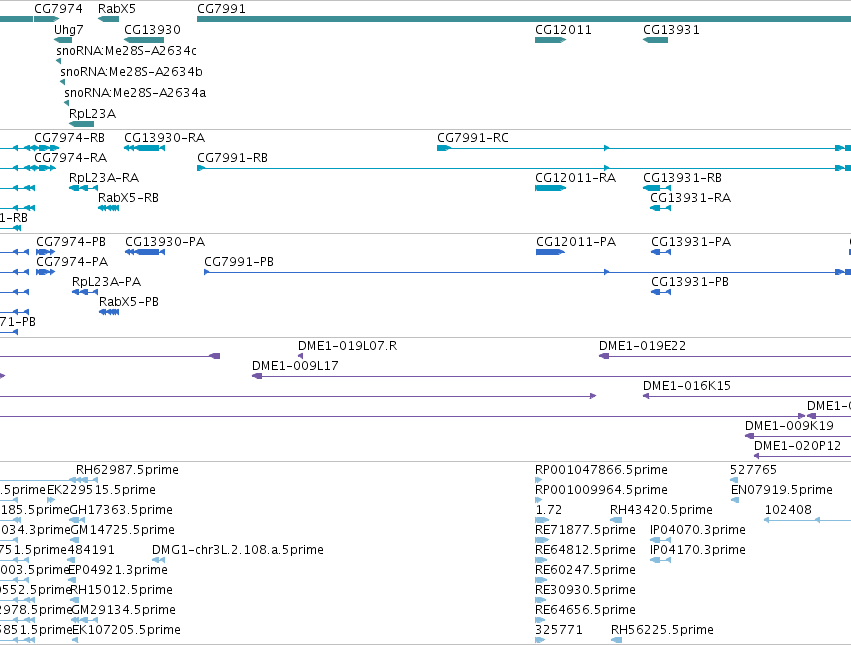Click the EK107205.5prime EST label
The image size is (851, 645).
click(x=126, y=630)
